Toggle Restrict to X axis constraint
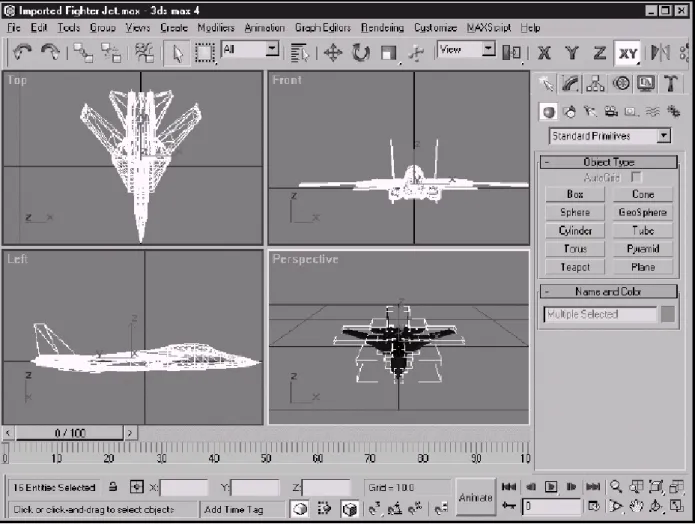Viewport: 695px width, 524px height. click(544, 53)
